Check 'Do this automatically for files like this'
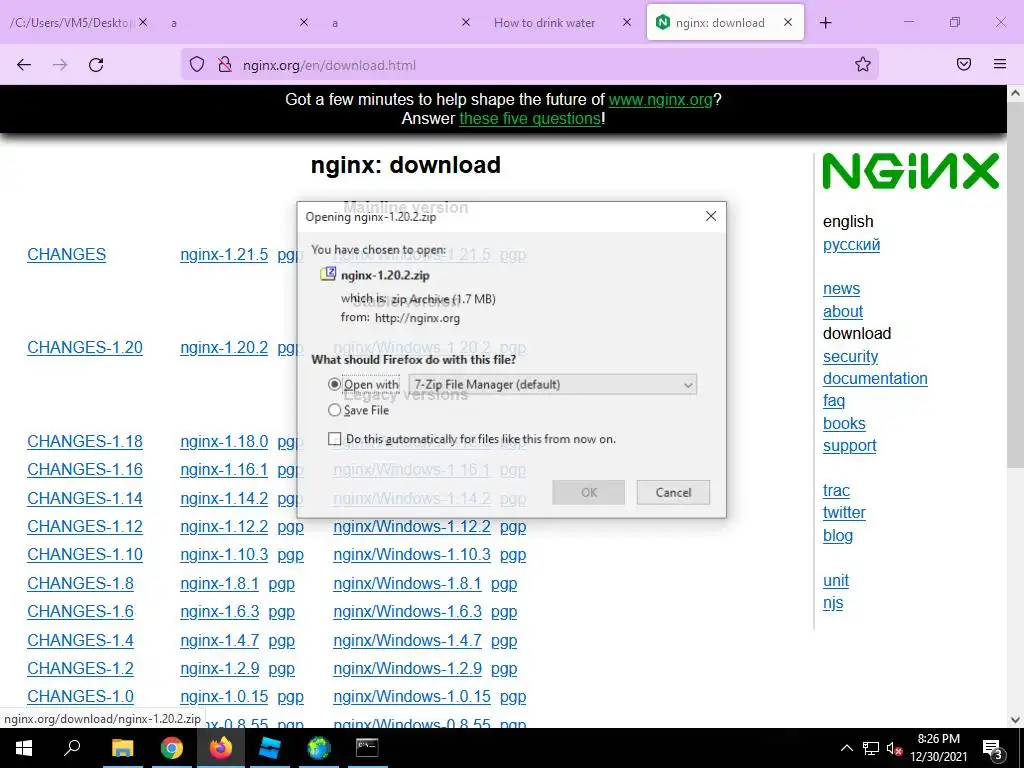Viewport: 1024px width, 768px height. 334,439
